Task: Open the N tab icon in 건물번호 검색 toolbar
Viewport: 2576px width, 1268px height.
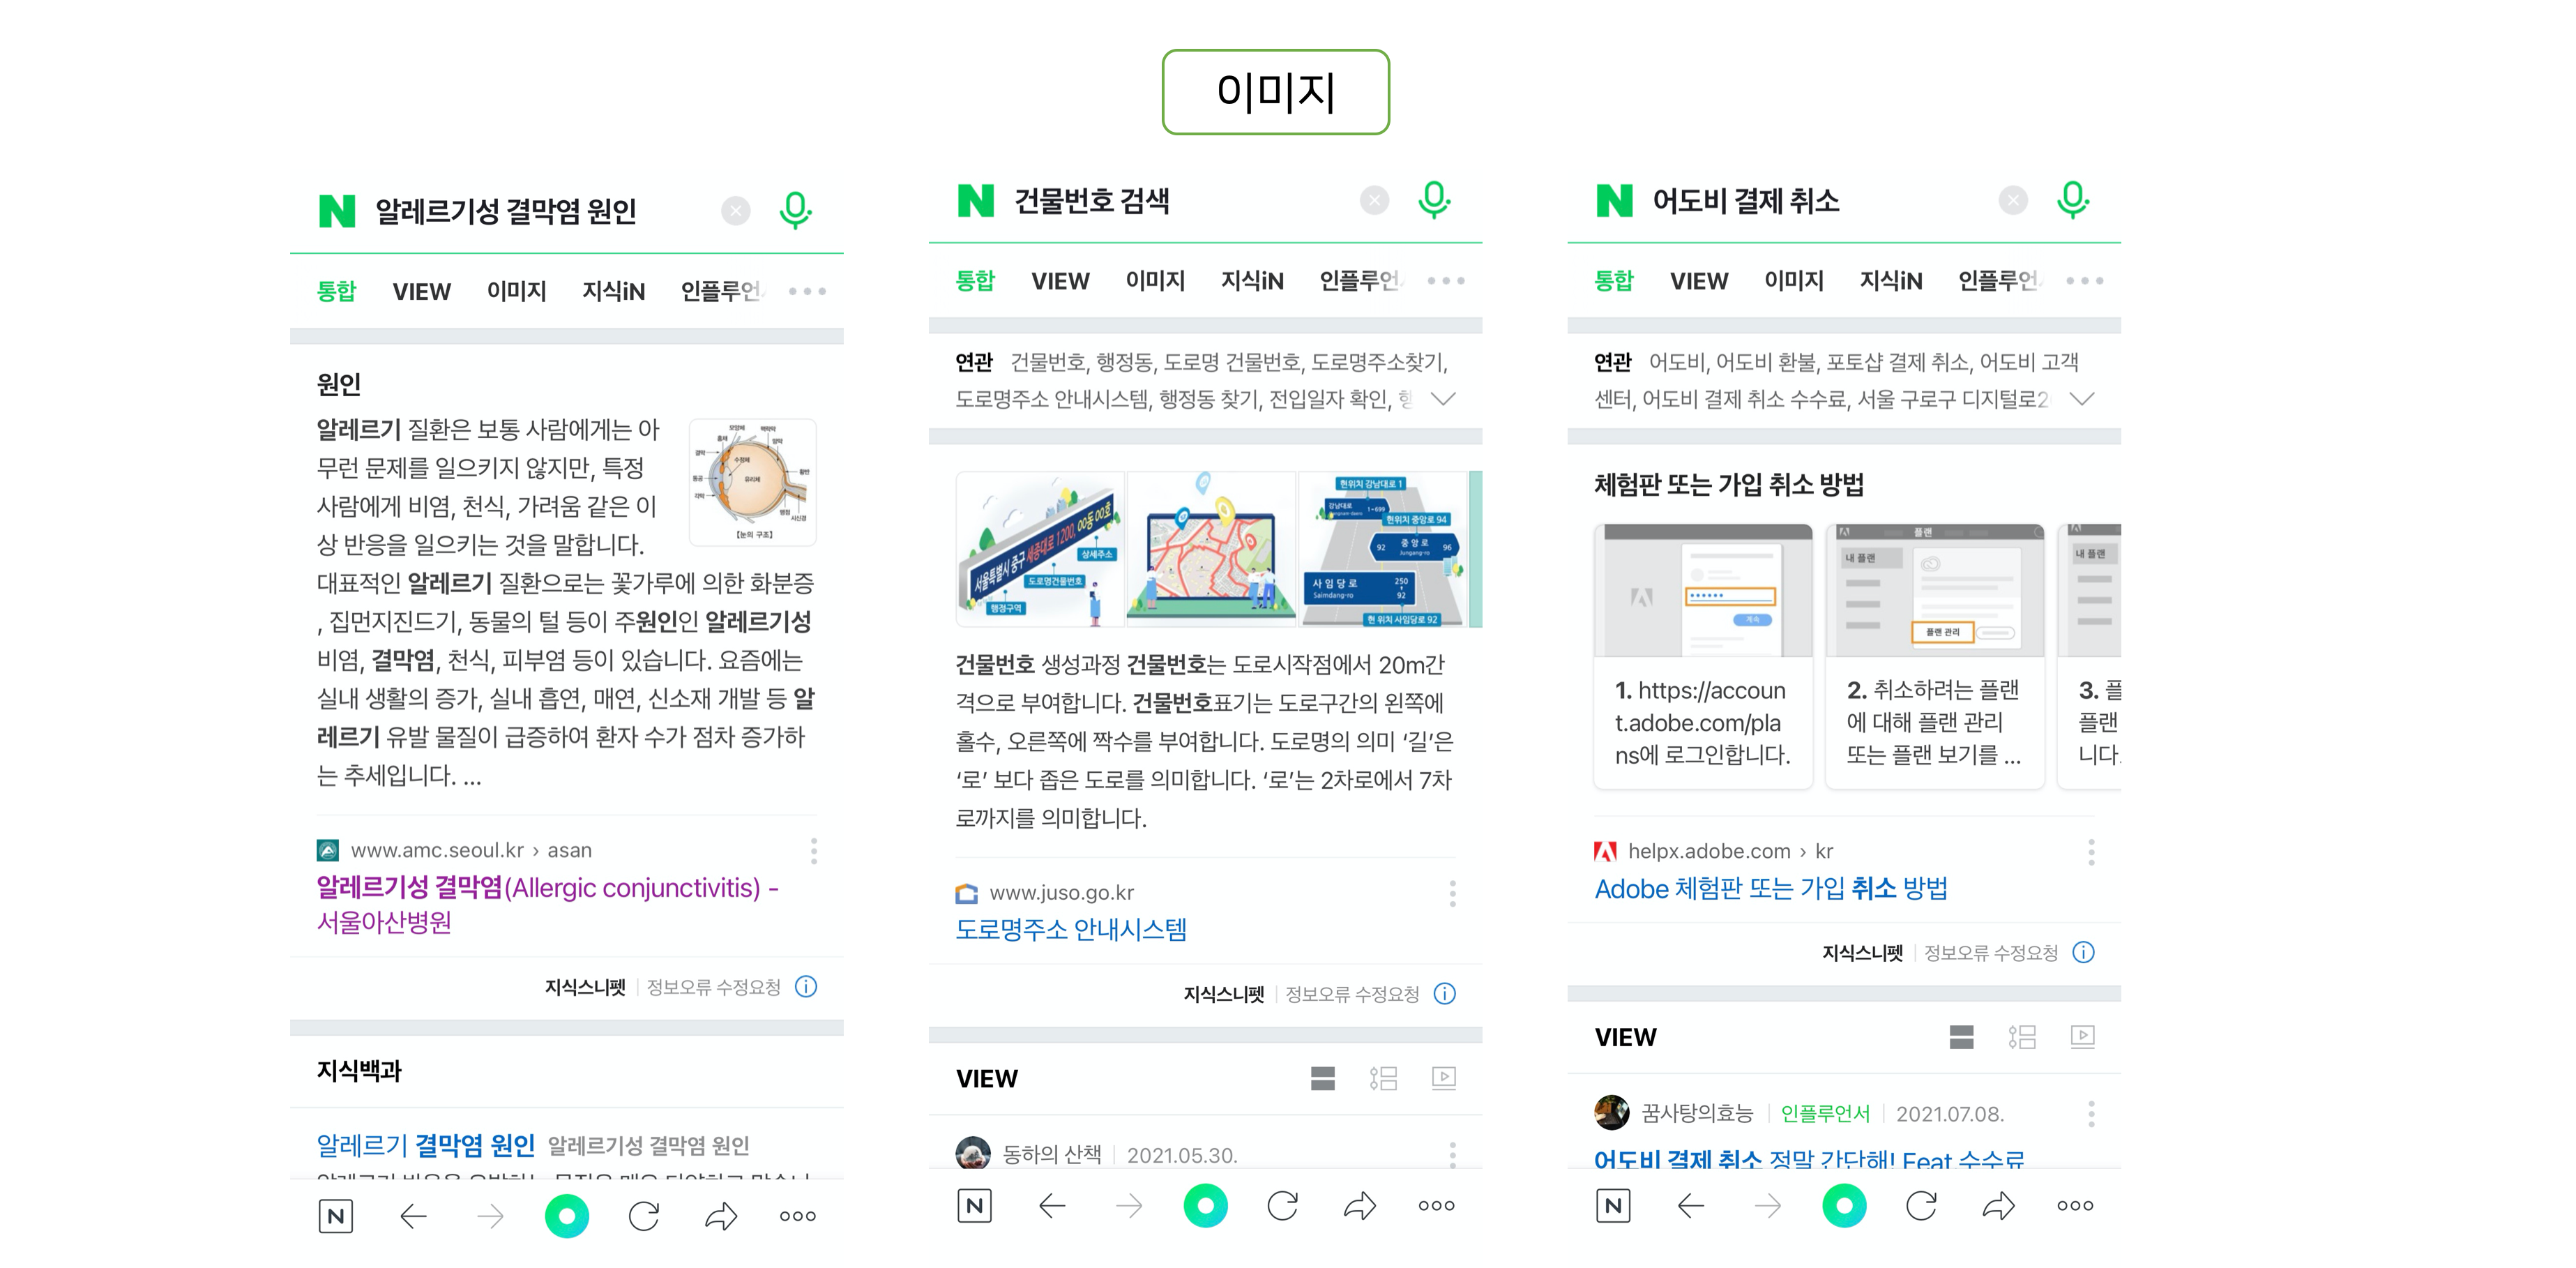Action: pyautogui.click(x=975, y=1205)
